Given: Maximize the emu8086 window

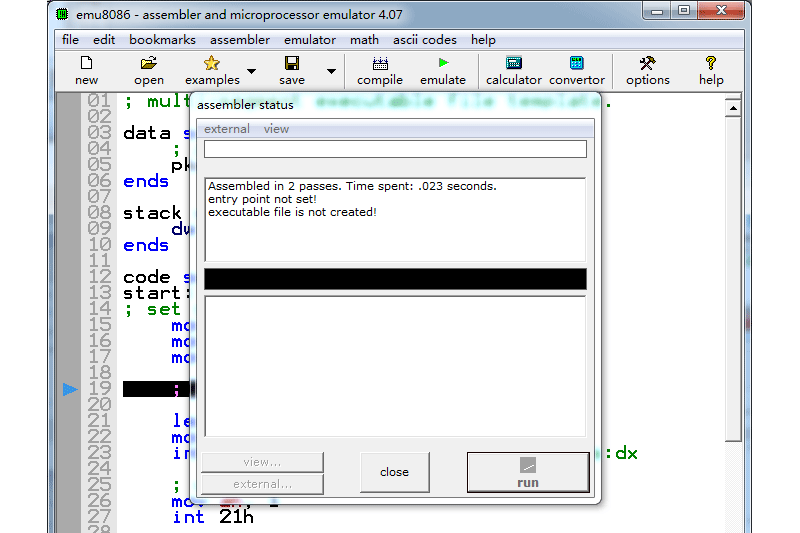Looking at the screenshot, I should point(684,11).
